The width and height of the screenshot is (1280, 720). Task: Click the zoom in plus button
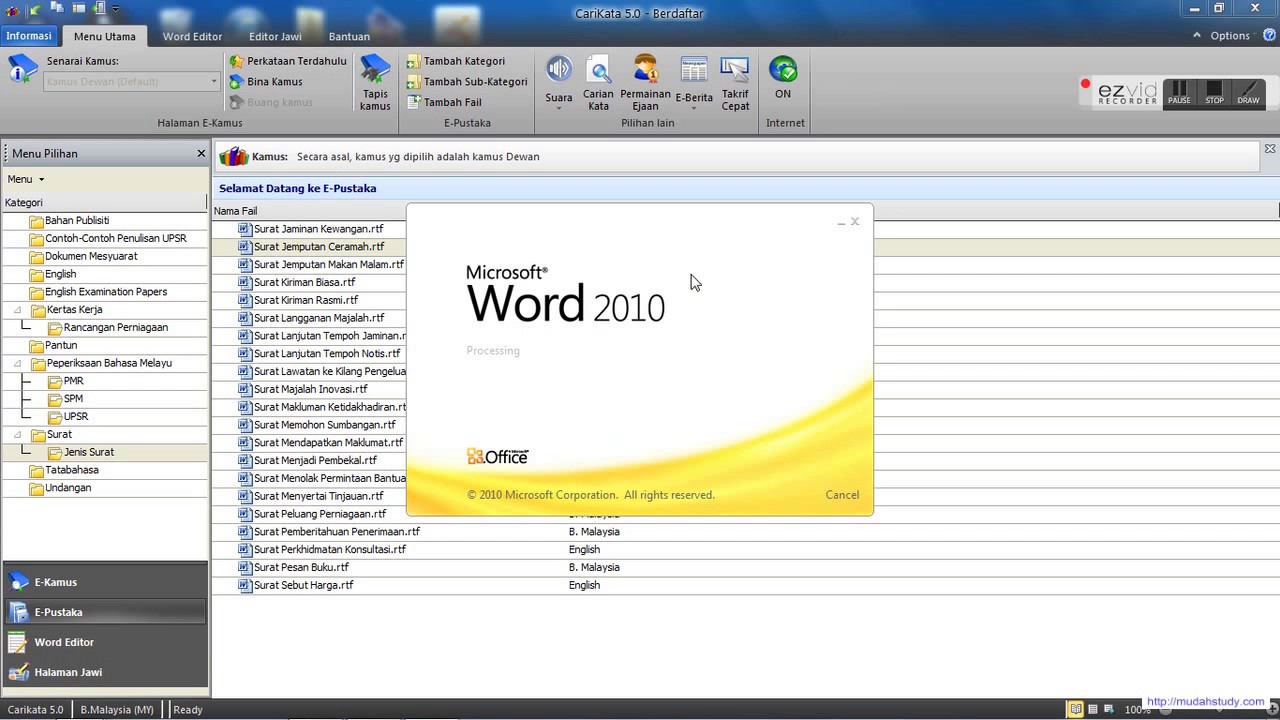[1273, 709]
